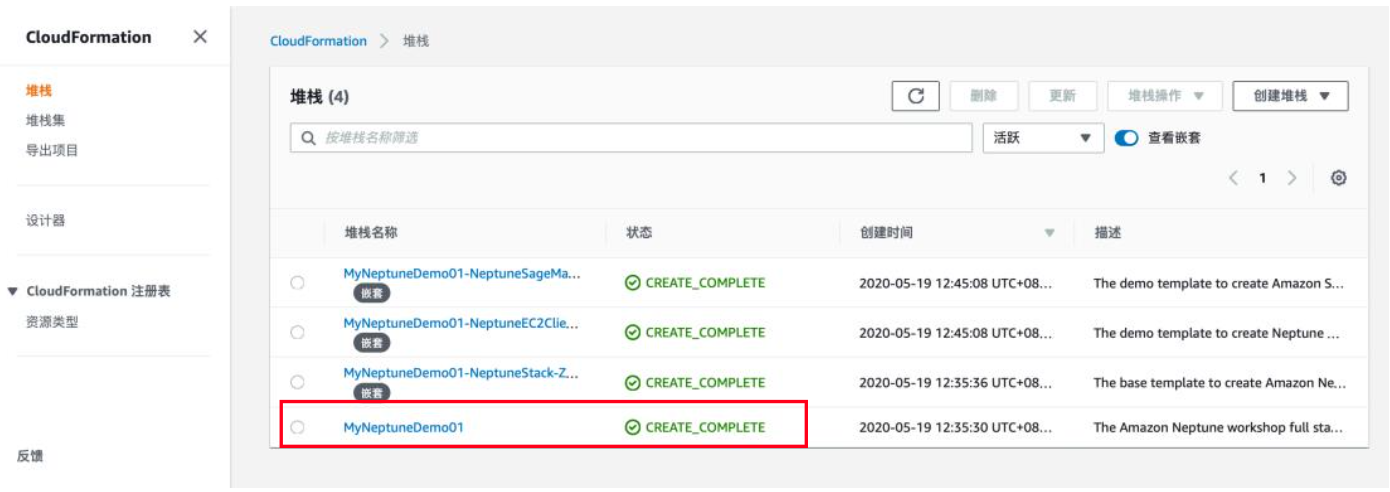The image size is (1390, 492).
Task: Click timestamp 2020-05-19 12:35:30
Action: [x=956, y=427]
